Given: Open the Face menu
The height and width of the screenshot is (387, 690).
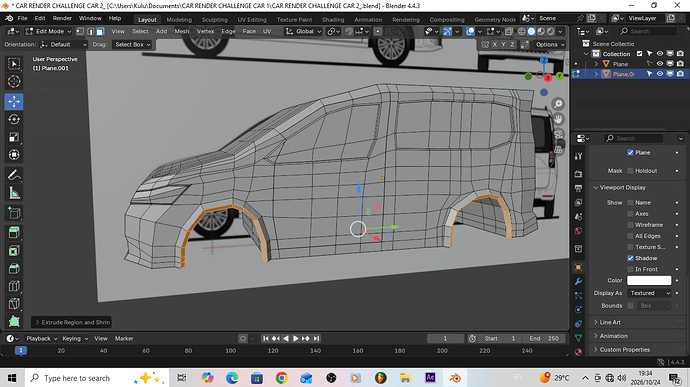Looking at the screenshot, I should click(x=249, y=31).
